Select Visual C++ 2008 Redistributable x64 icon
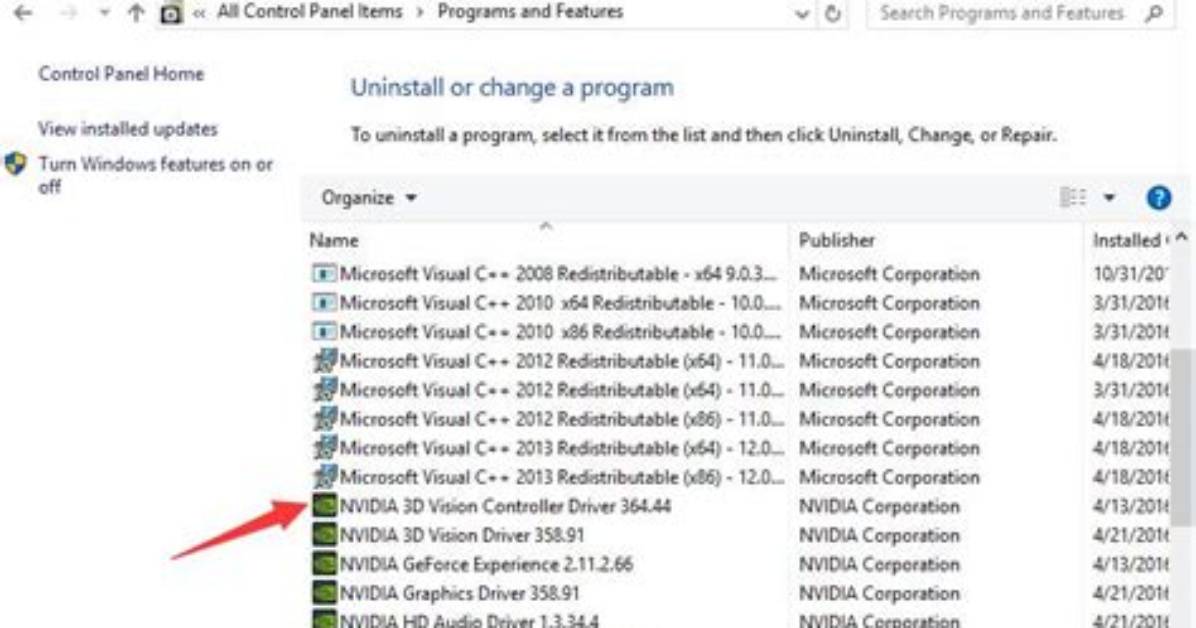 [x=324, y=273]
